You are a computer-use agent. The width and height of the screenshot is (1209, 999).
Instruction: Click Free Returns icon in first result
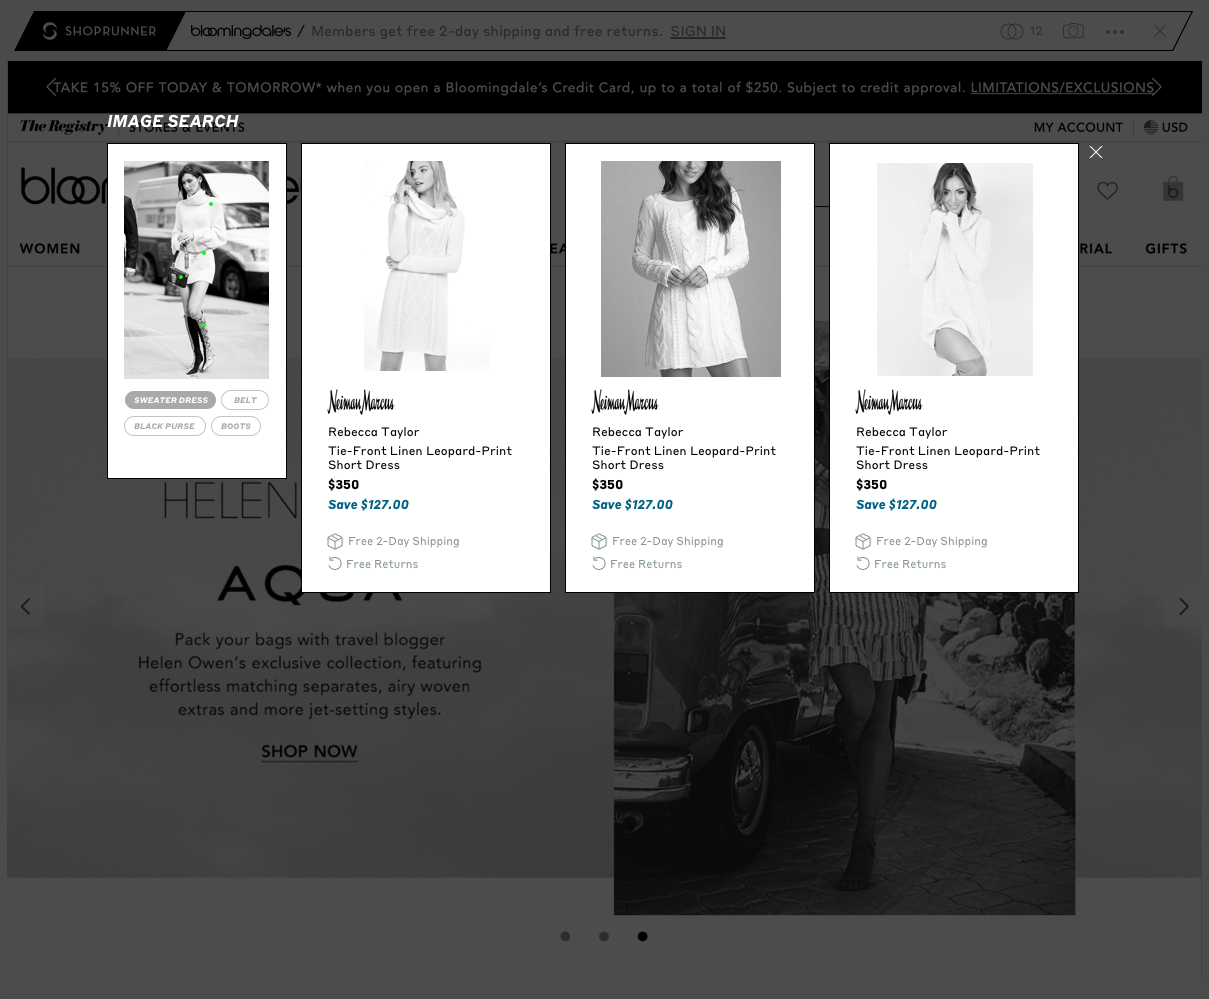tap(335, 564)
